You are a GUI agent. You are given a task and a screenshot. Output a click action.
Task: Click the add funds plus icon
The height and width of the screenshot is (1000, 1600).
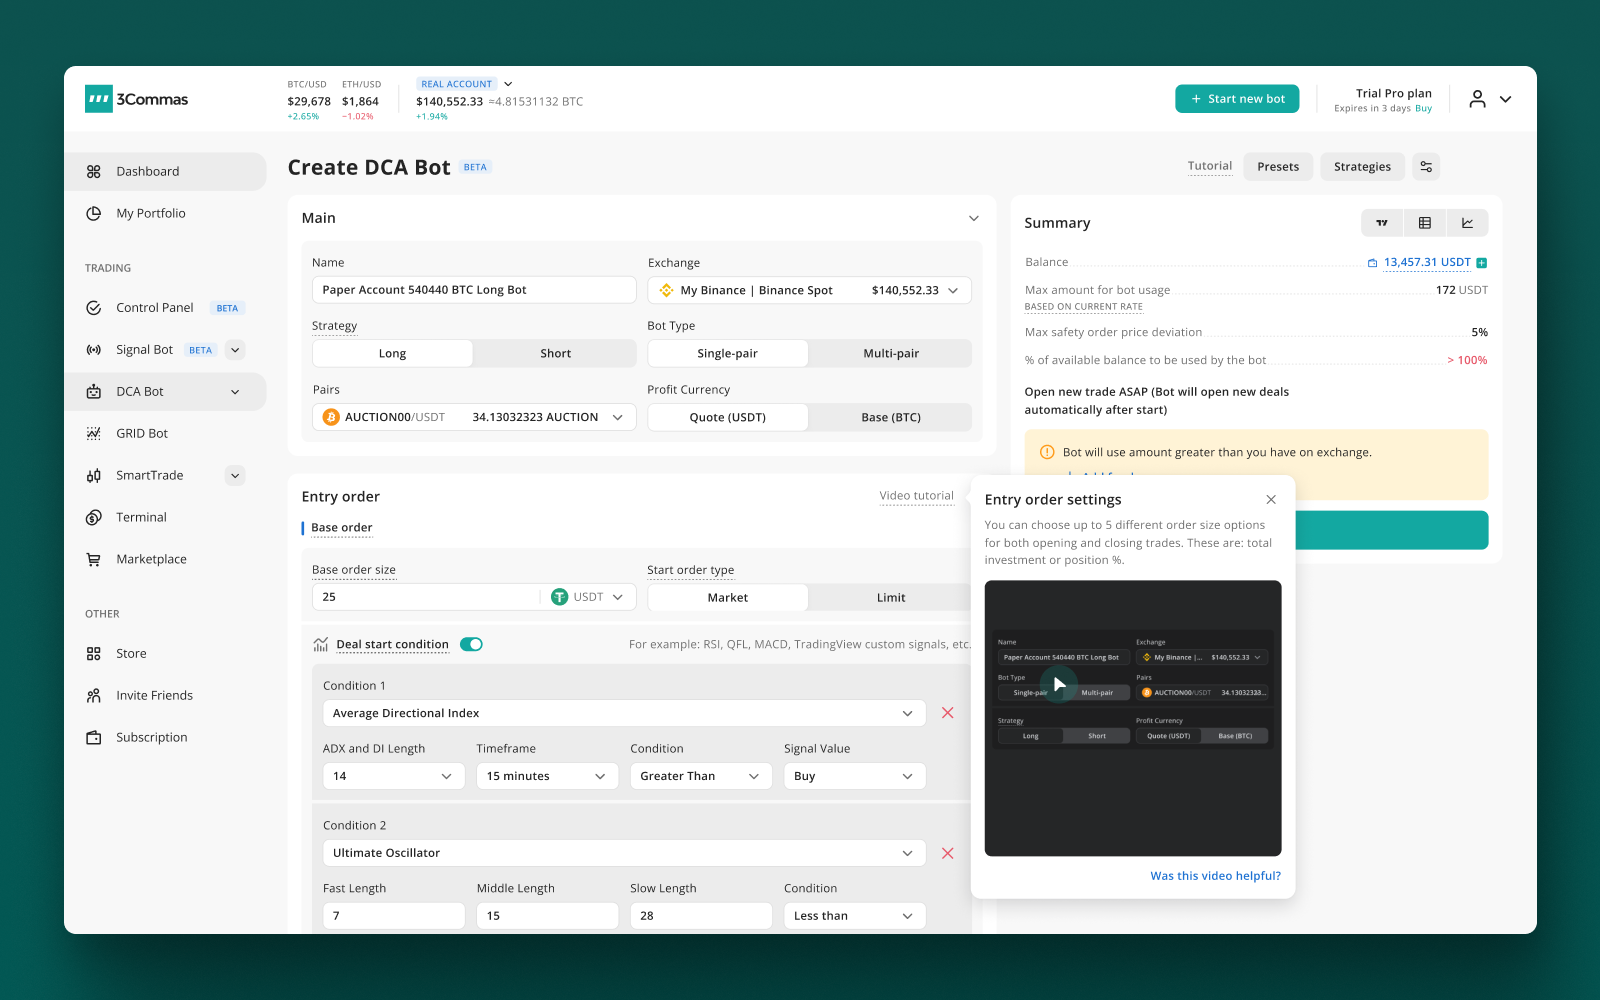pos(1482,263)
